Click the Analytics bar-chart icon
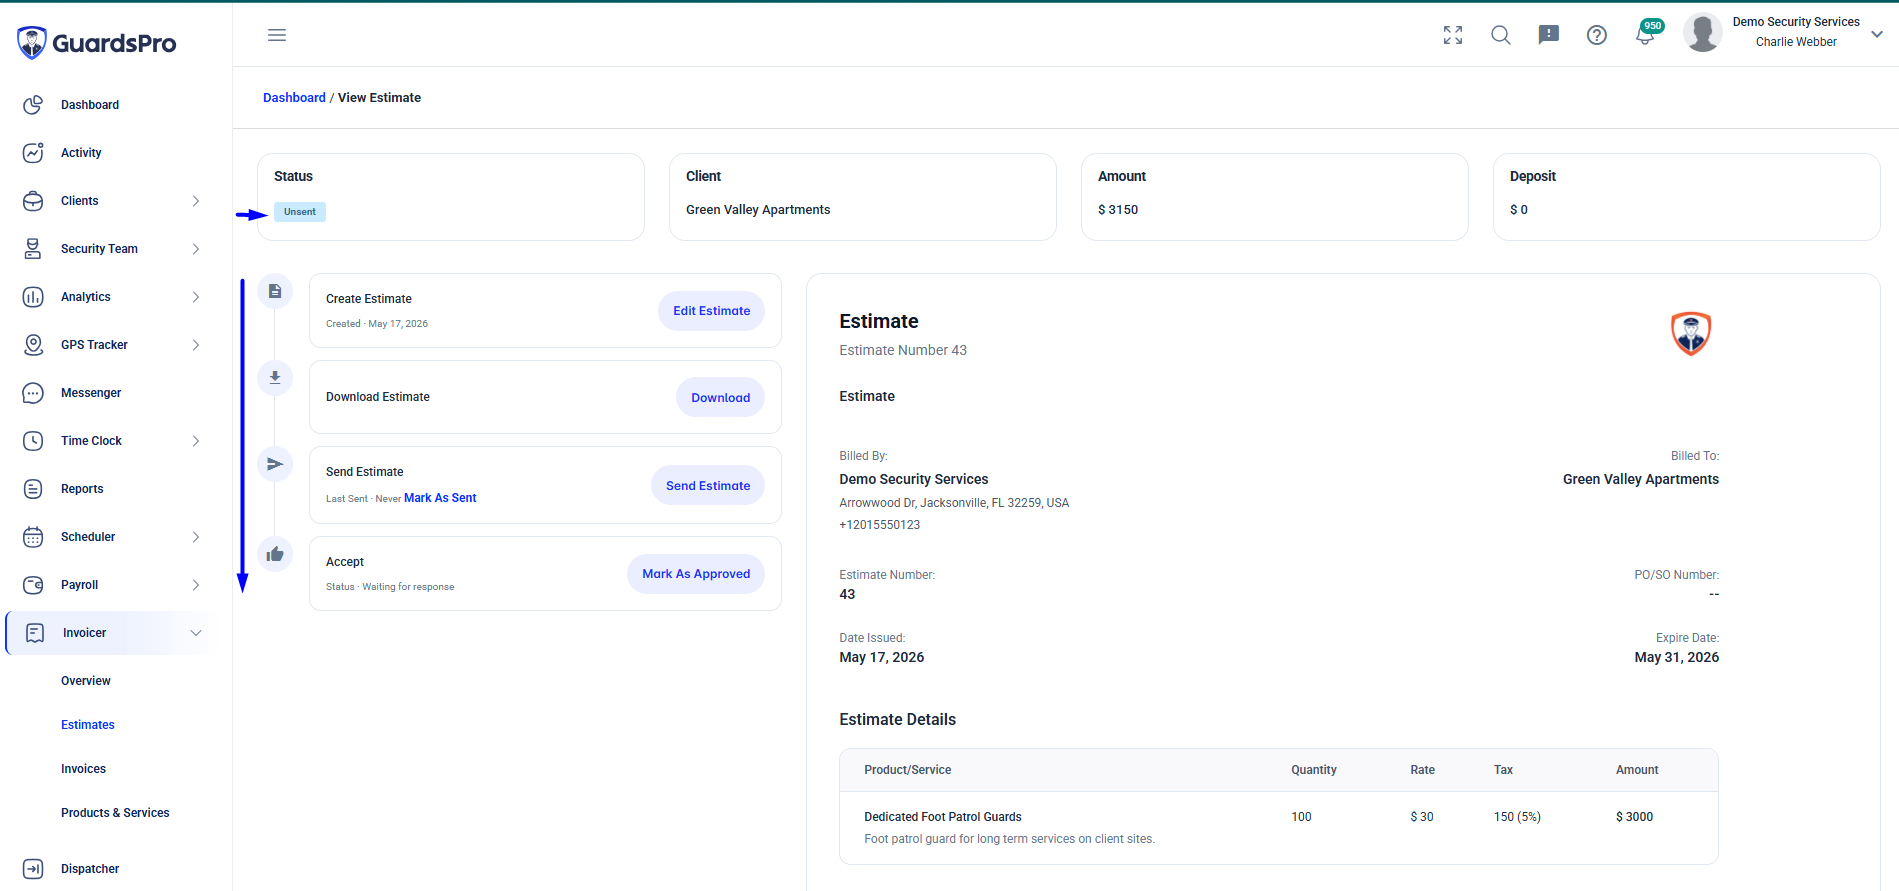This screenshot has width=1899, height=891. [x=33, y=297]
